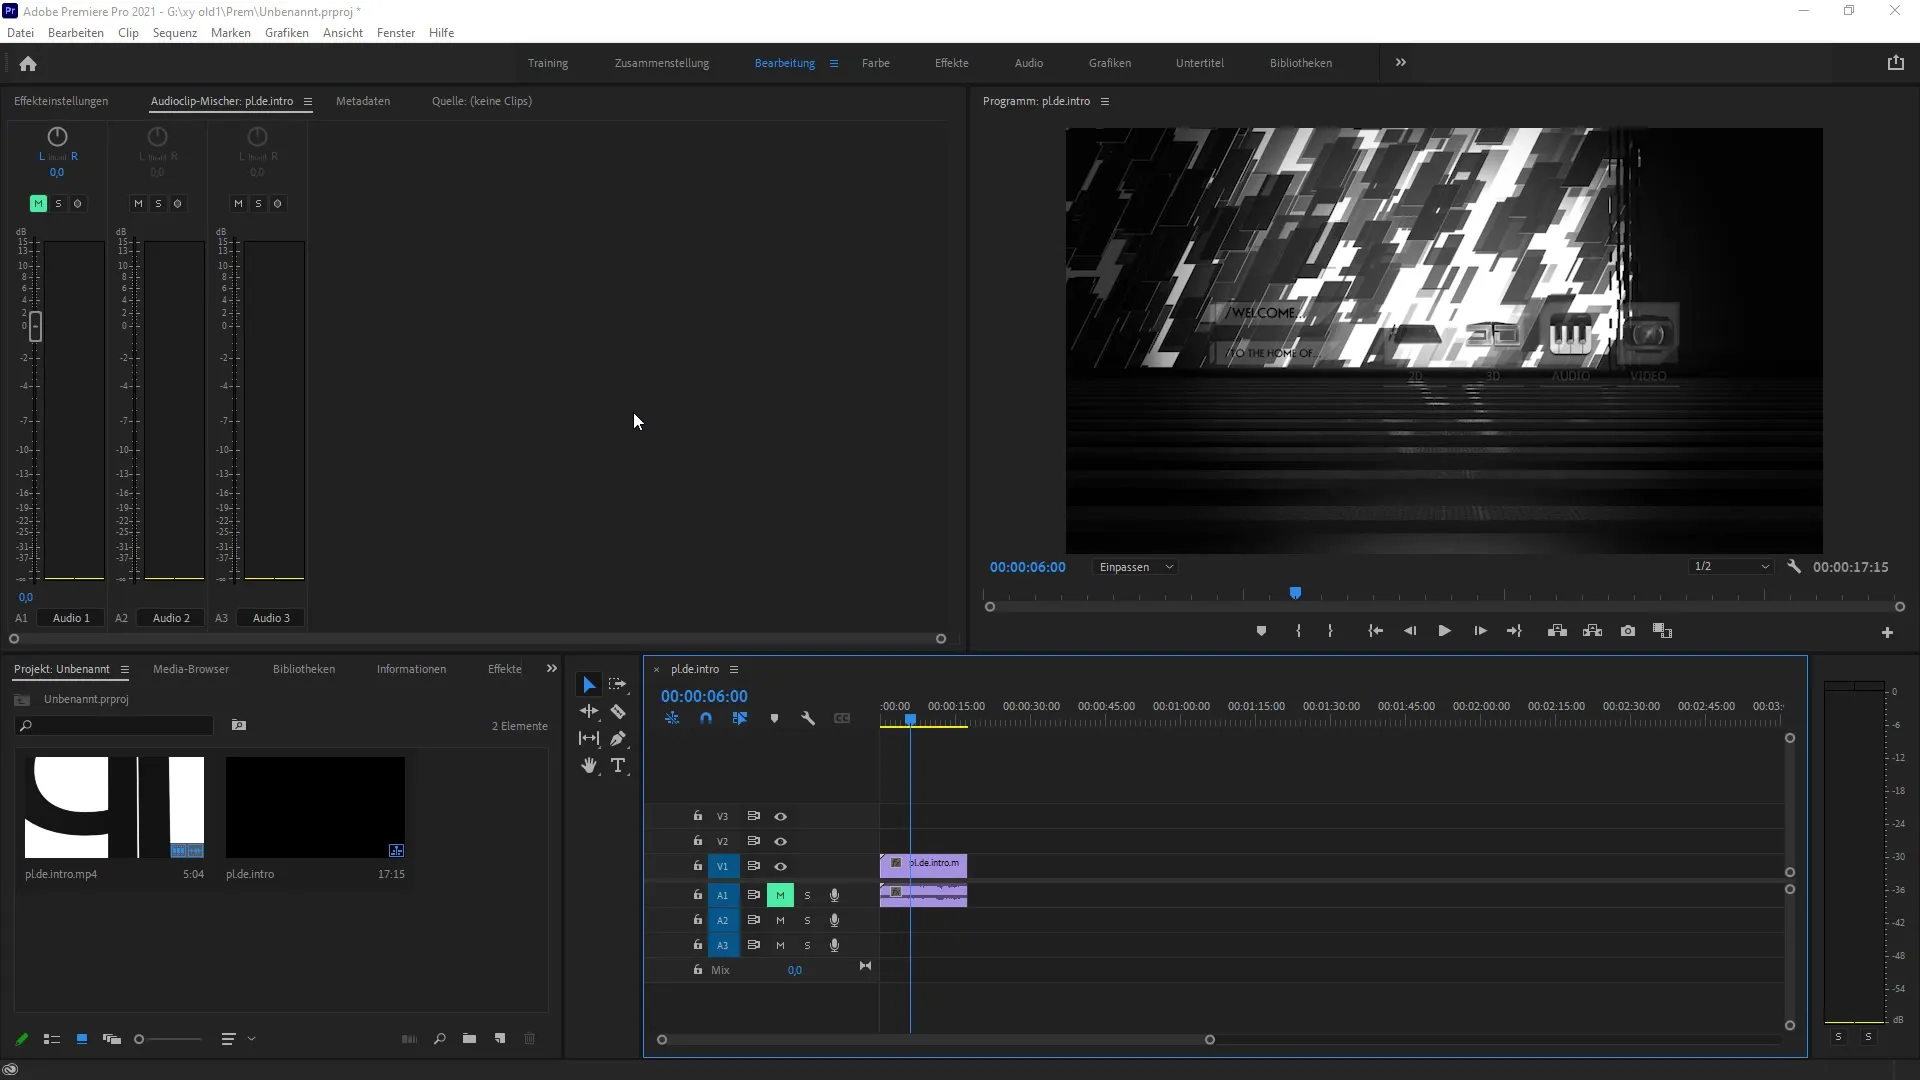Toggle V1 track output eye

[781, 867]
